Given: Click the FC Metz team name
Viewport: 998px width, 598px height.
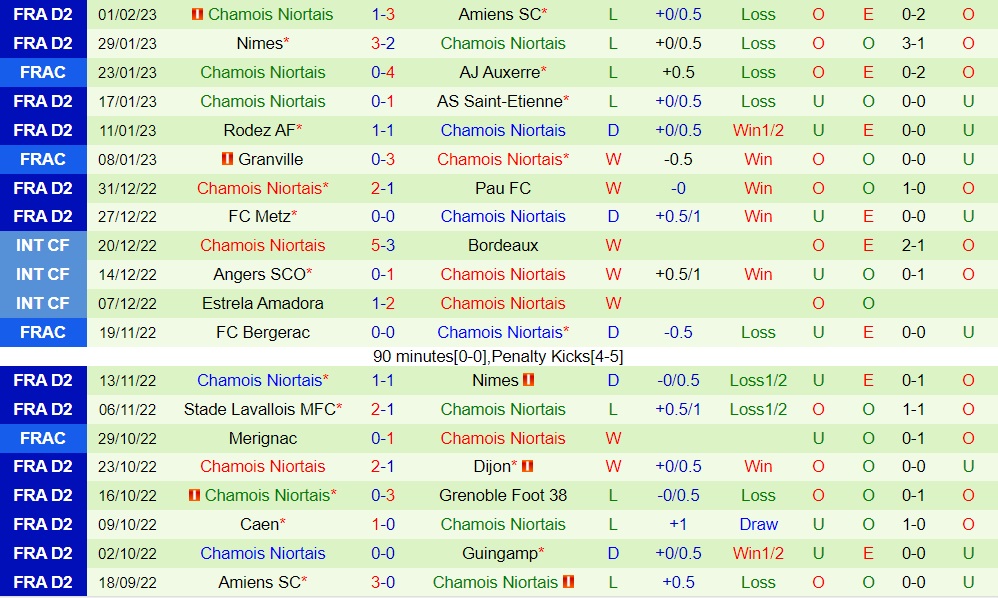Looking at the screenshot, I should click(x=259, y=216).
